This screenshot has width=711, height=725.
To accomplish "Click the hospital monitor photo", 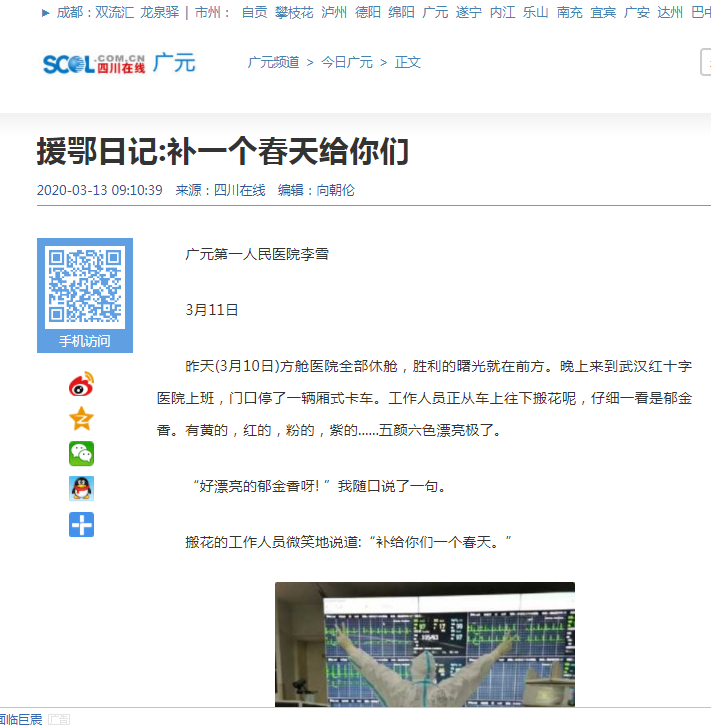I will (425, 645).
